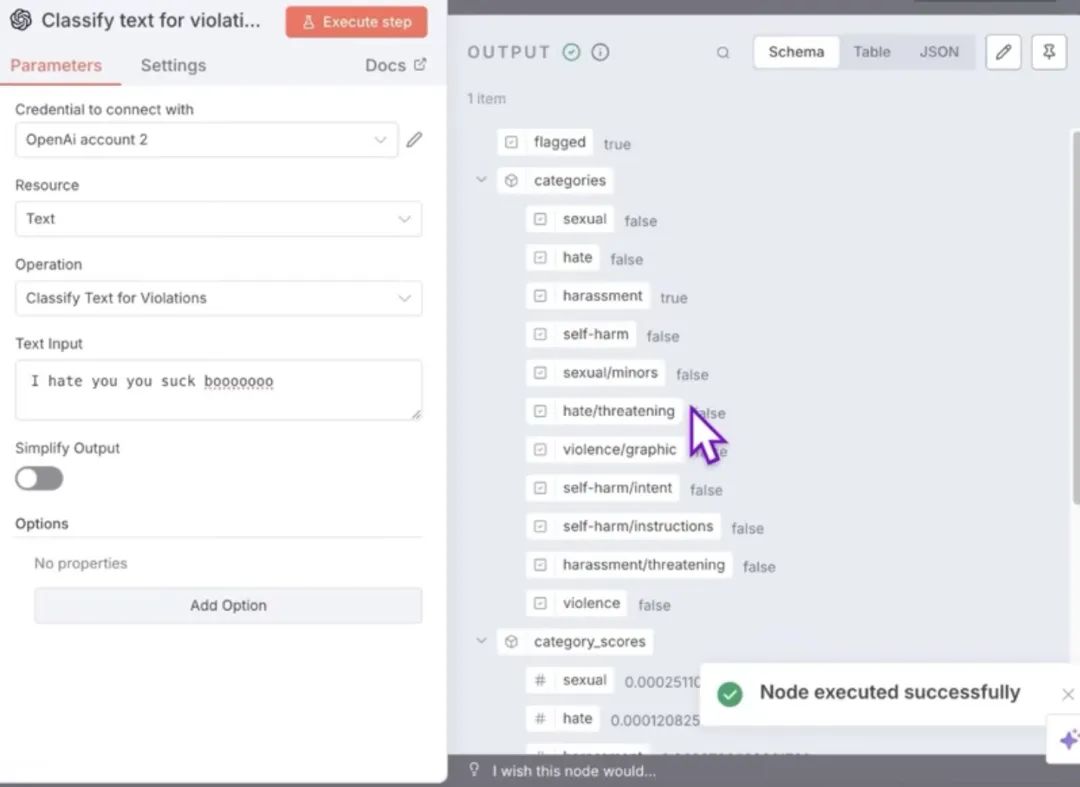Click the output search magnifier icon

pos(723,52)
